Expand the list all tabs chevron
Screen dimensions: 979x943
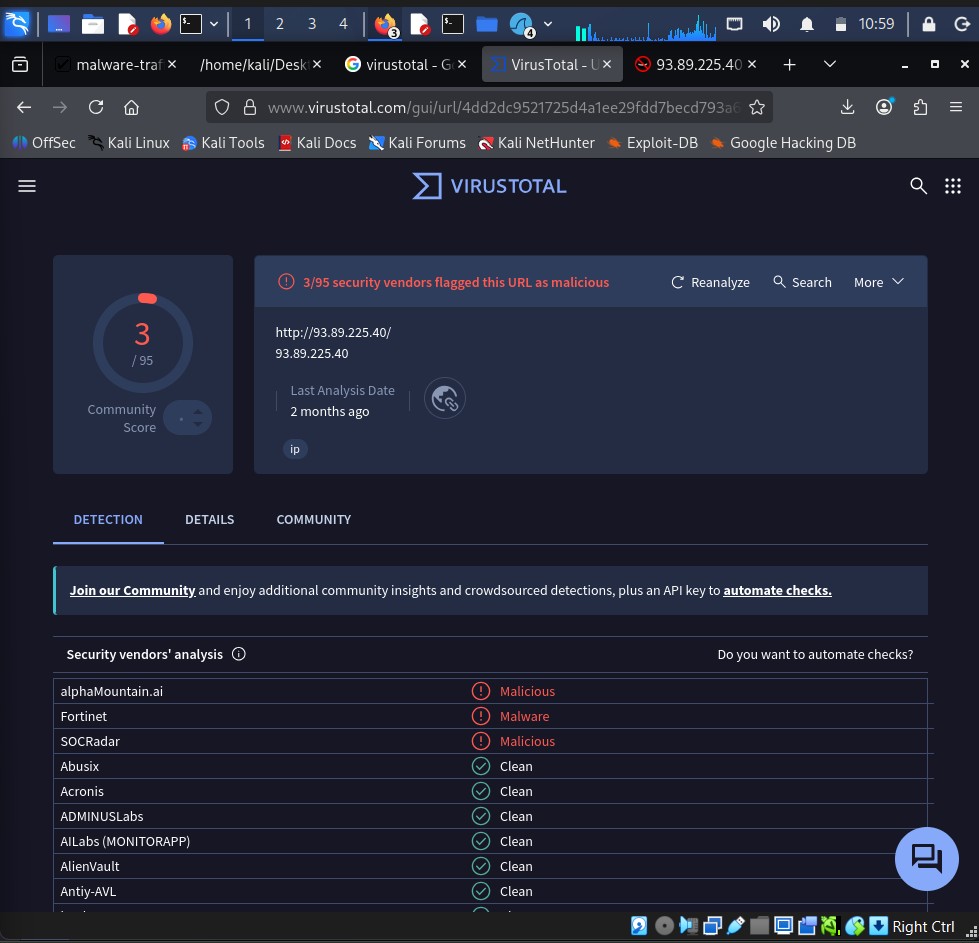point(830,64)
